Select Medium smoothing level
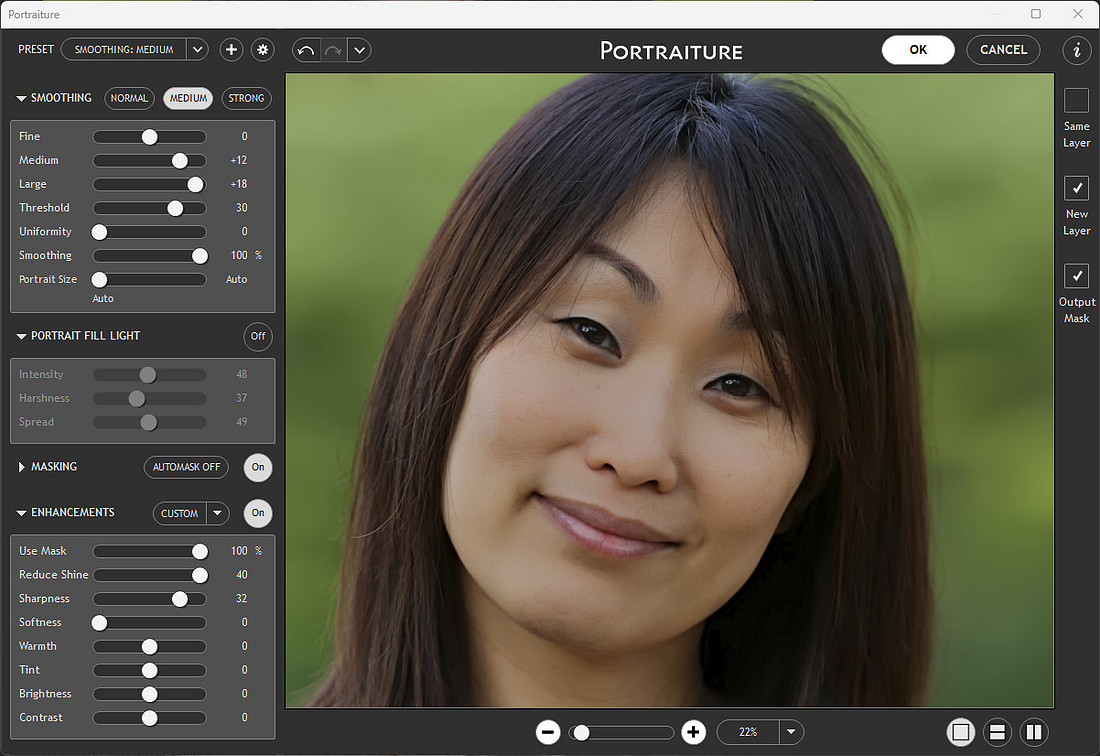Viewport: 1100px width, 756px height. 188,98
